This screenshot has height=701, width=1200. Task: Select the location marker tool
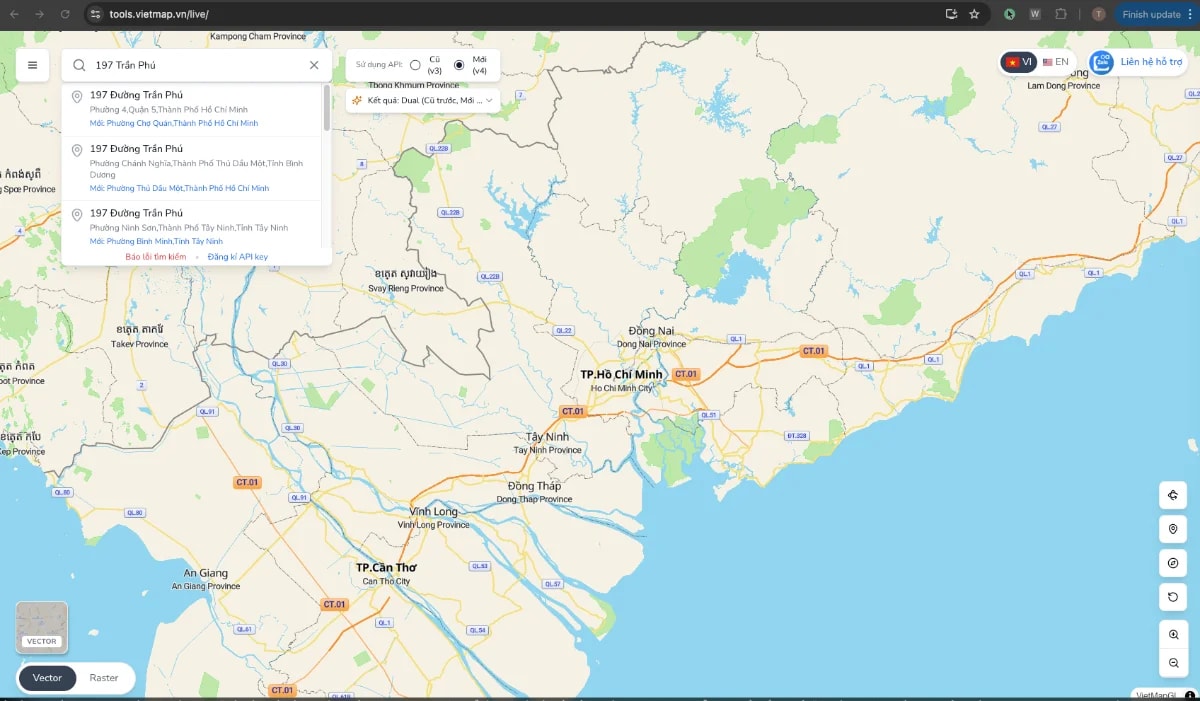click(x=1172, y=529)
